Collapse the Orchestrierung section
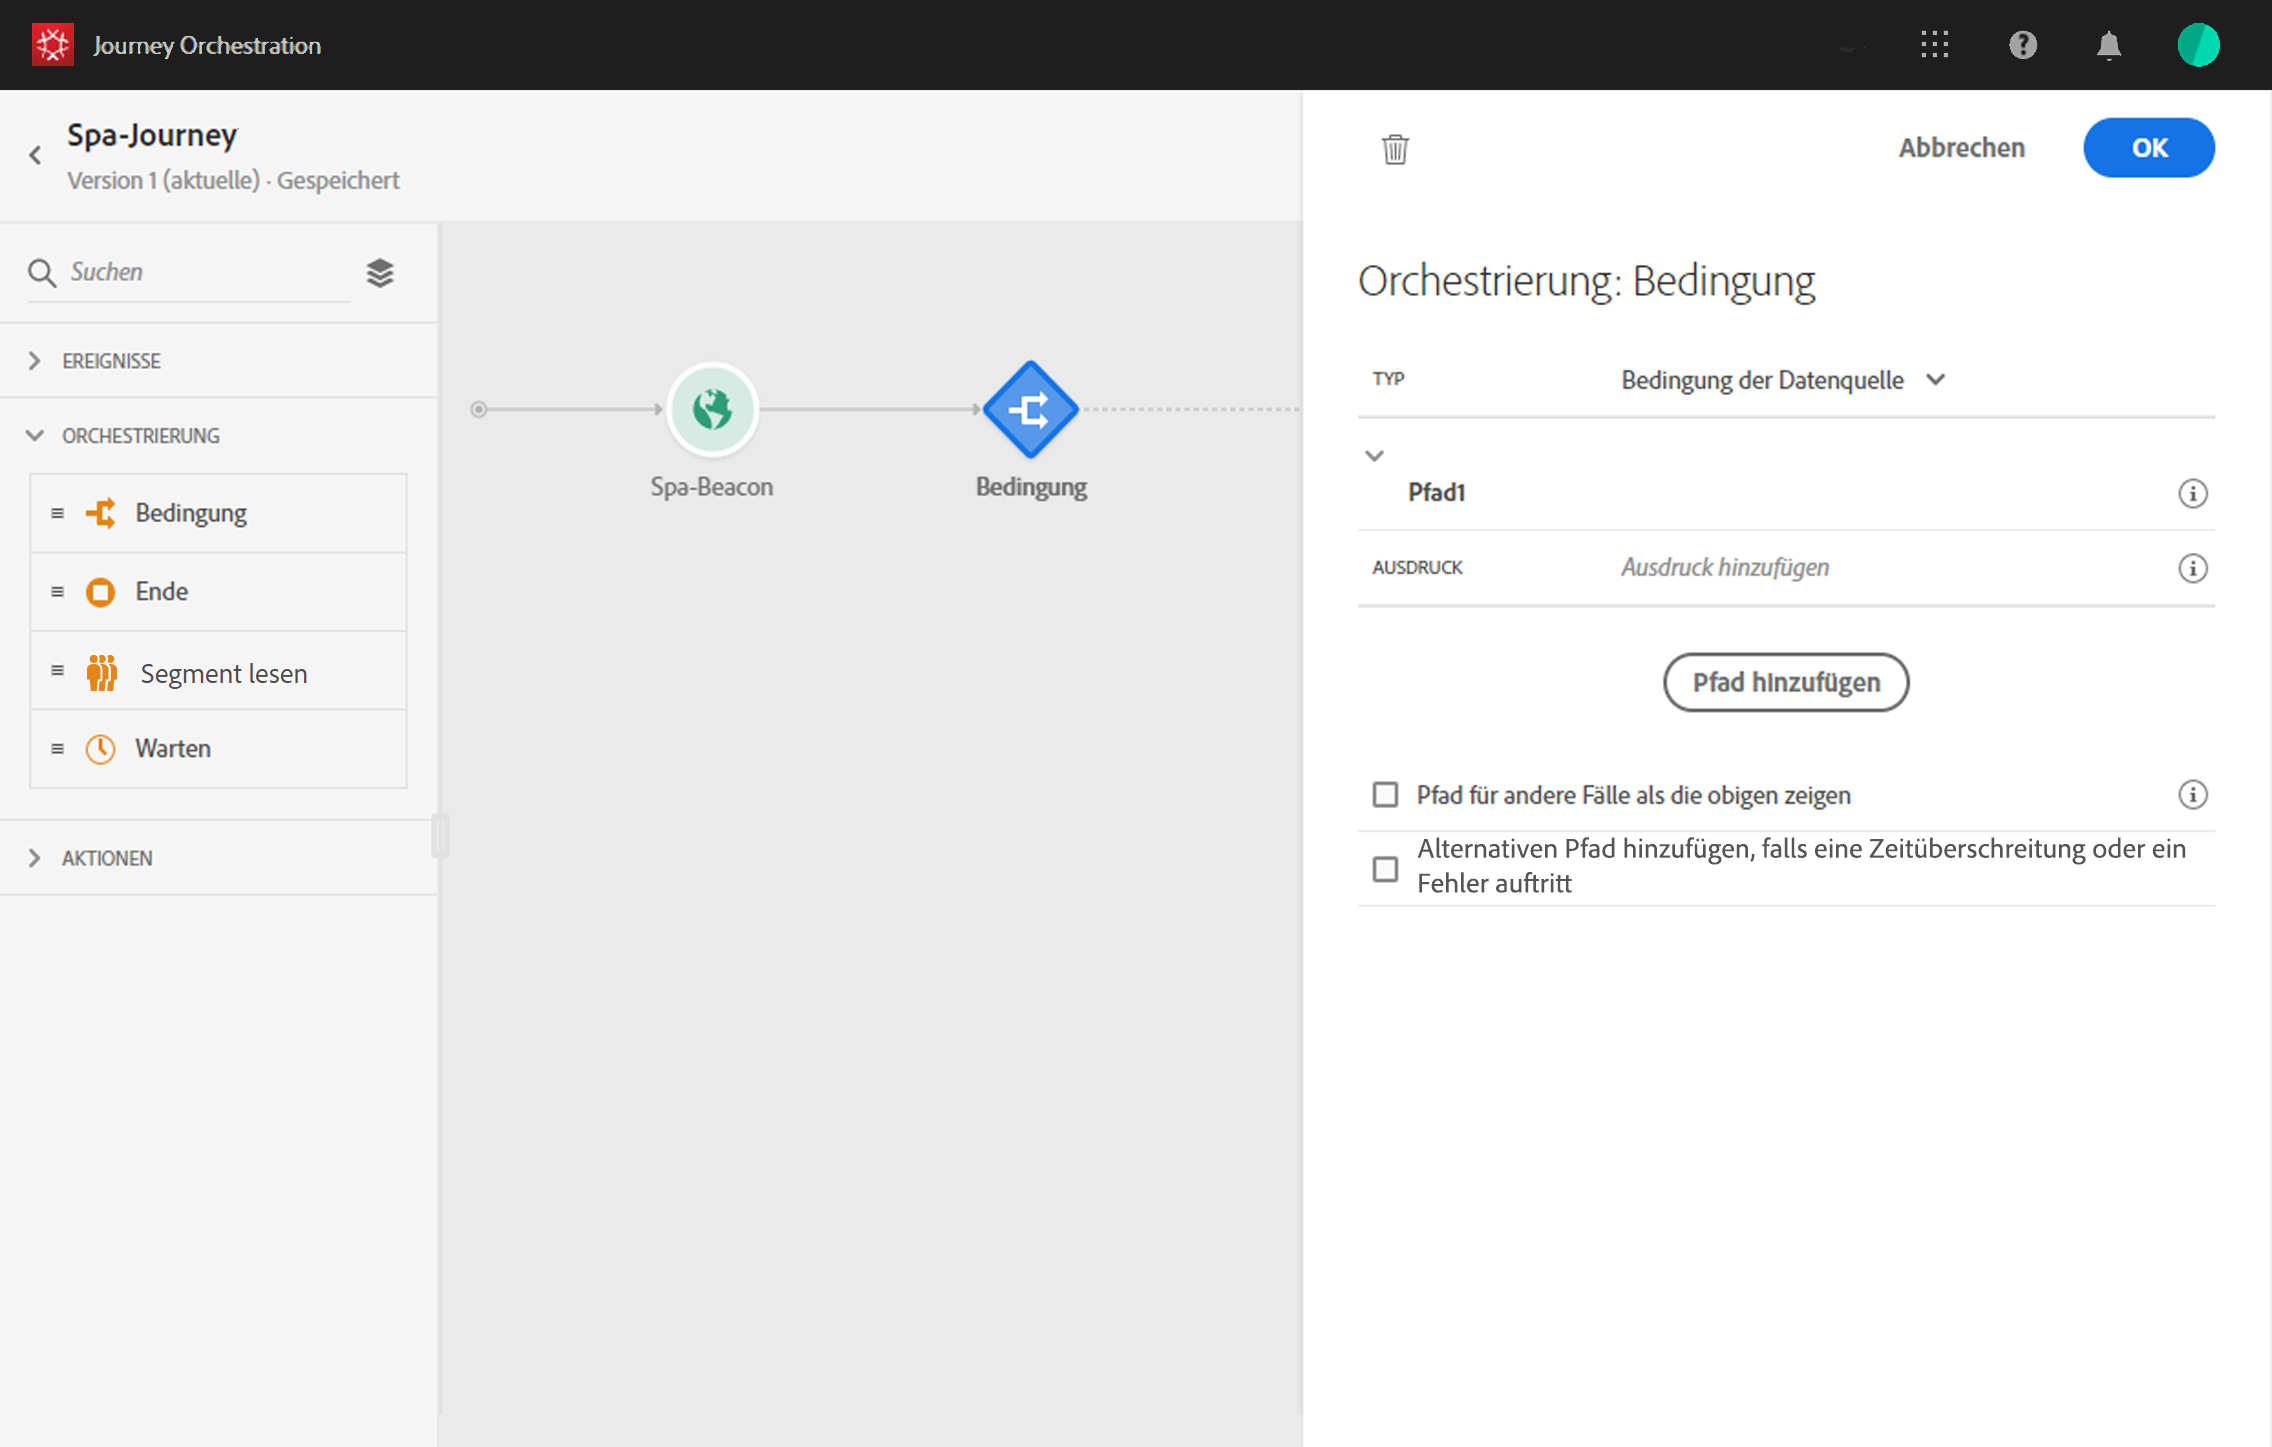 pos(36,435)
